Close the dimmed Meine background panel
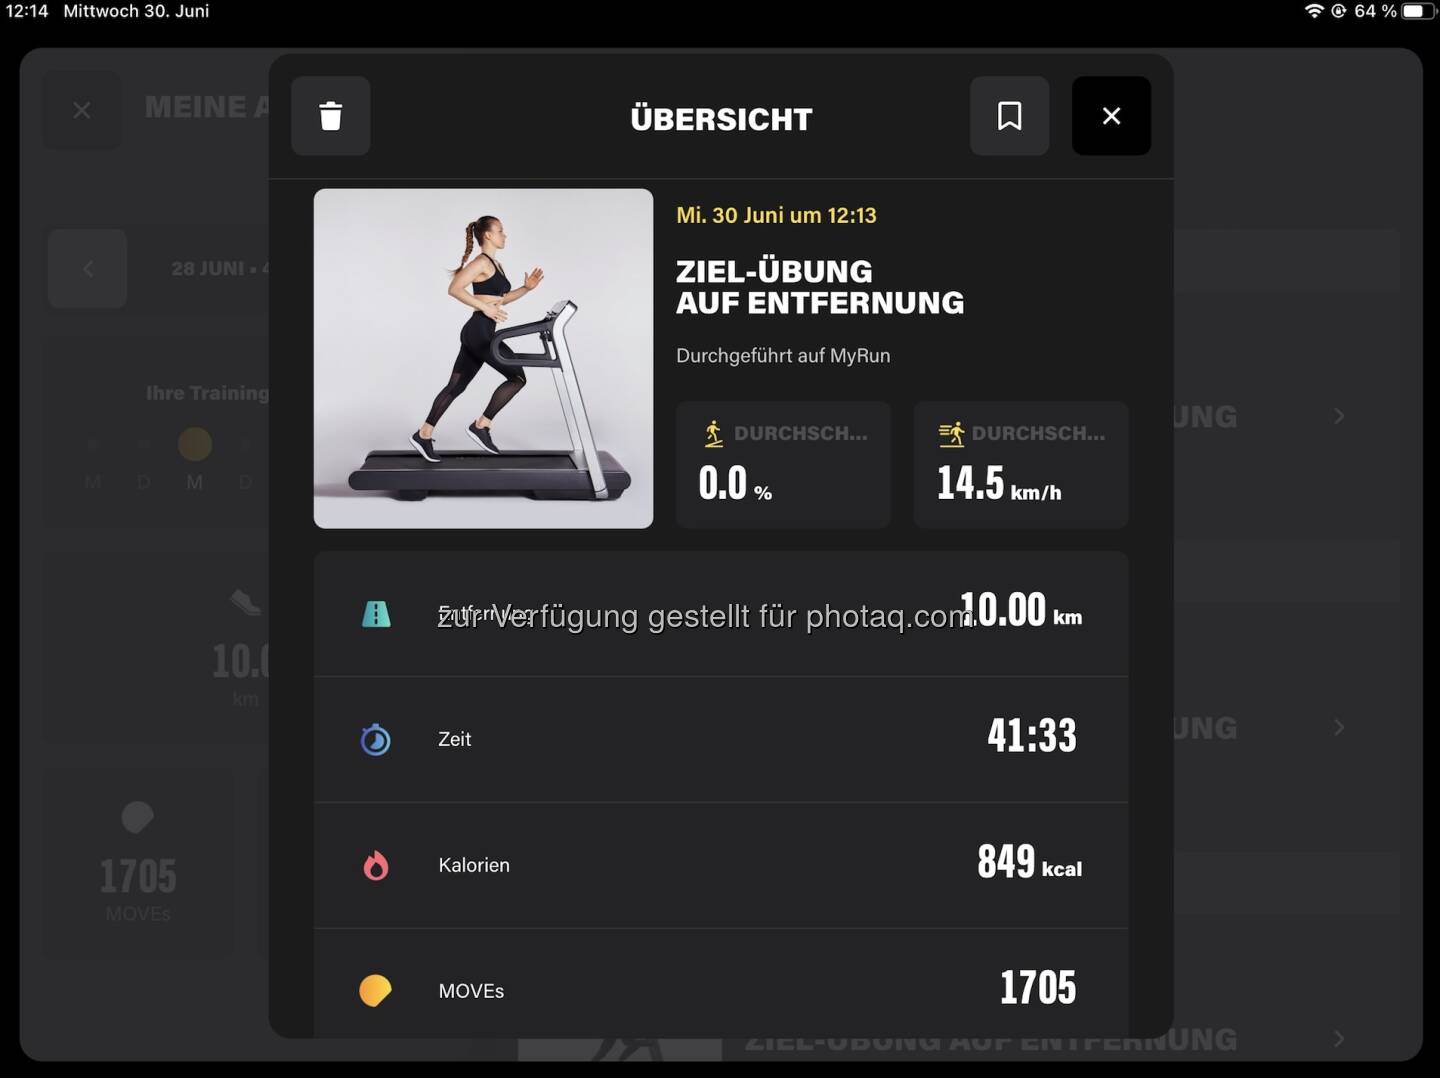 point(82,110)
